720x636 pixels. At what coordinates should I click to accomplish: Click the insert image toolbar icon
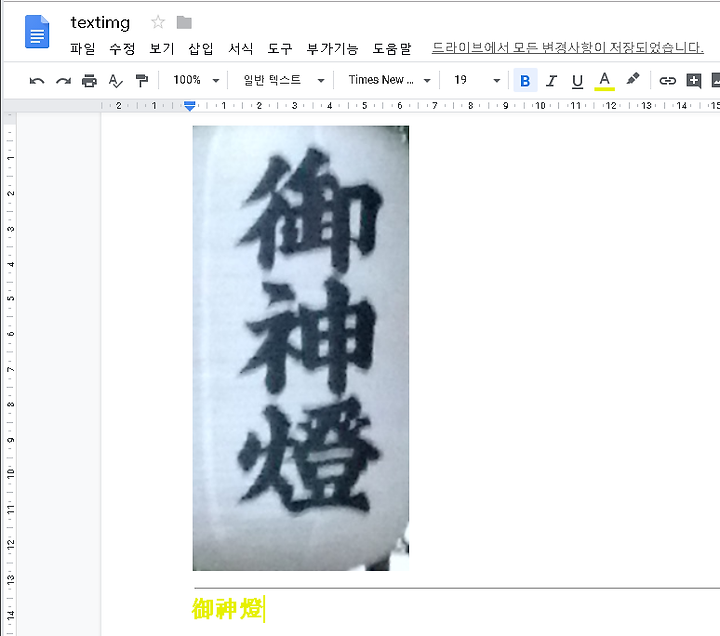(715, 80)
